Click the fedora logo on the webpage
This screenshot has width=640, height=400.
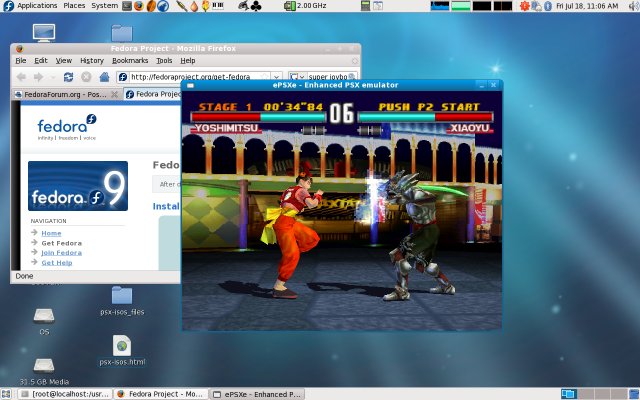click(67, 127)
